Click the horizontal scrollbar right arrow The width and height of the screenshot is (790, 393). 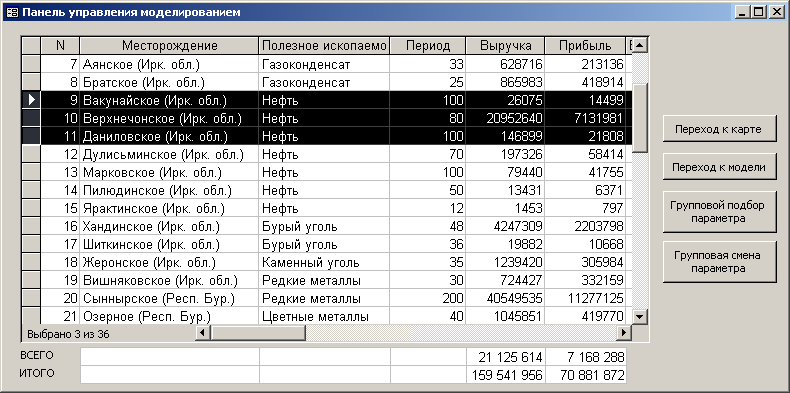pyautogui.click(x=624, y=333)
